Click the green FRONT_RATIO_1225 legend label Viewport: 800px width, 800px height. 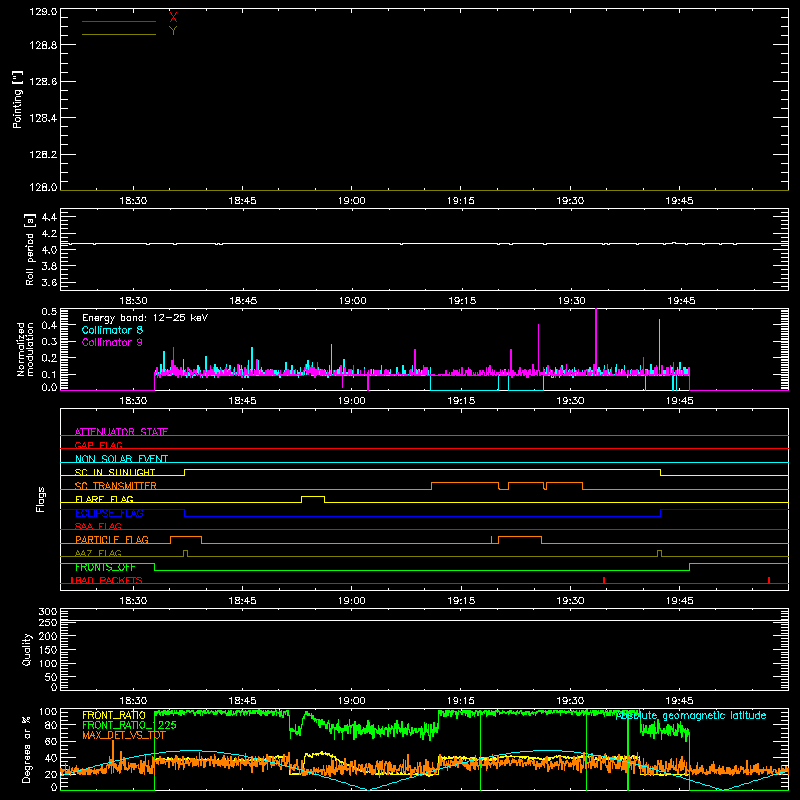[x=129, y=725]
